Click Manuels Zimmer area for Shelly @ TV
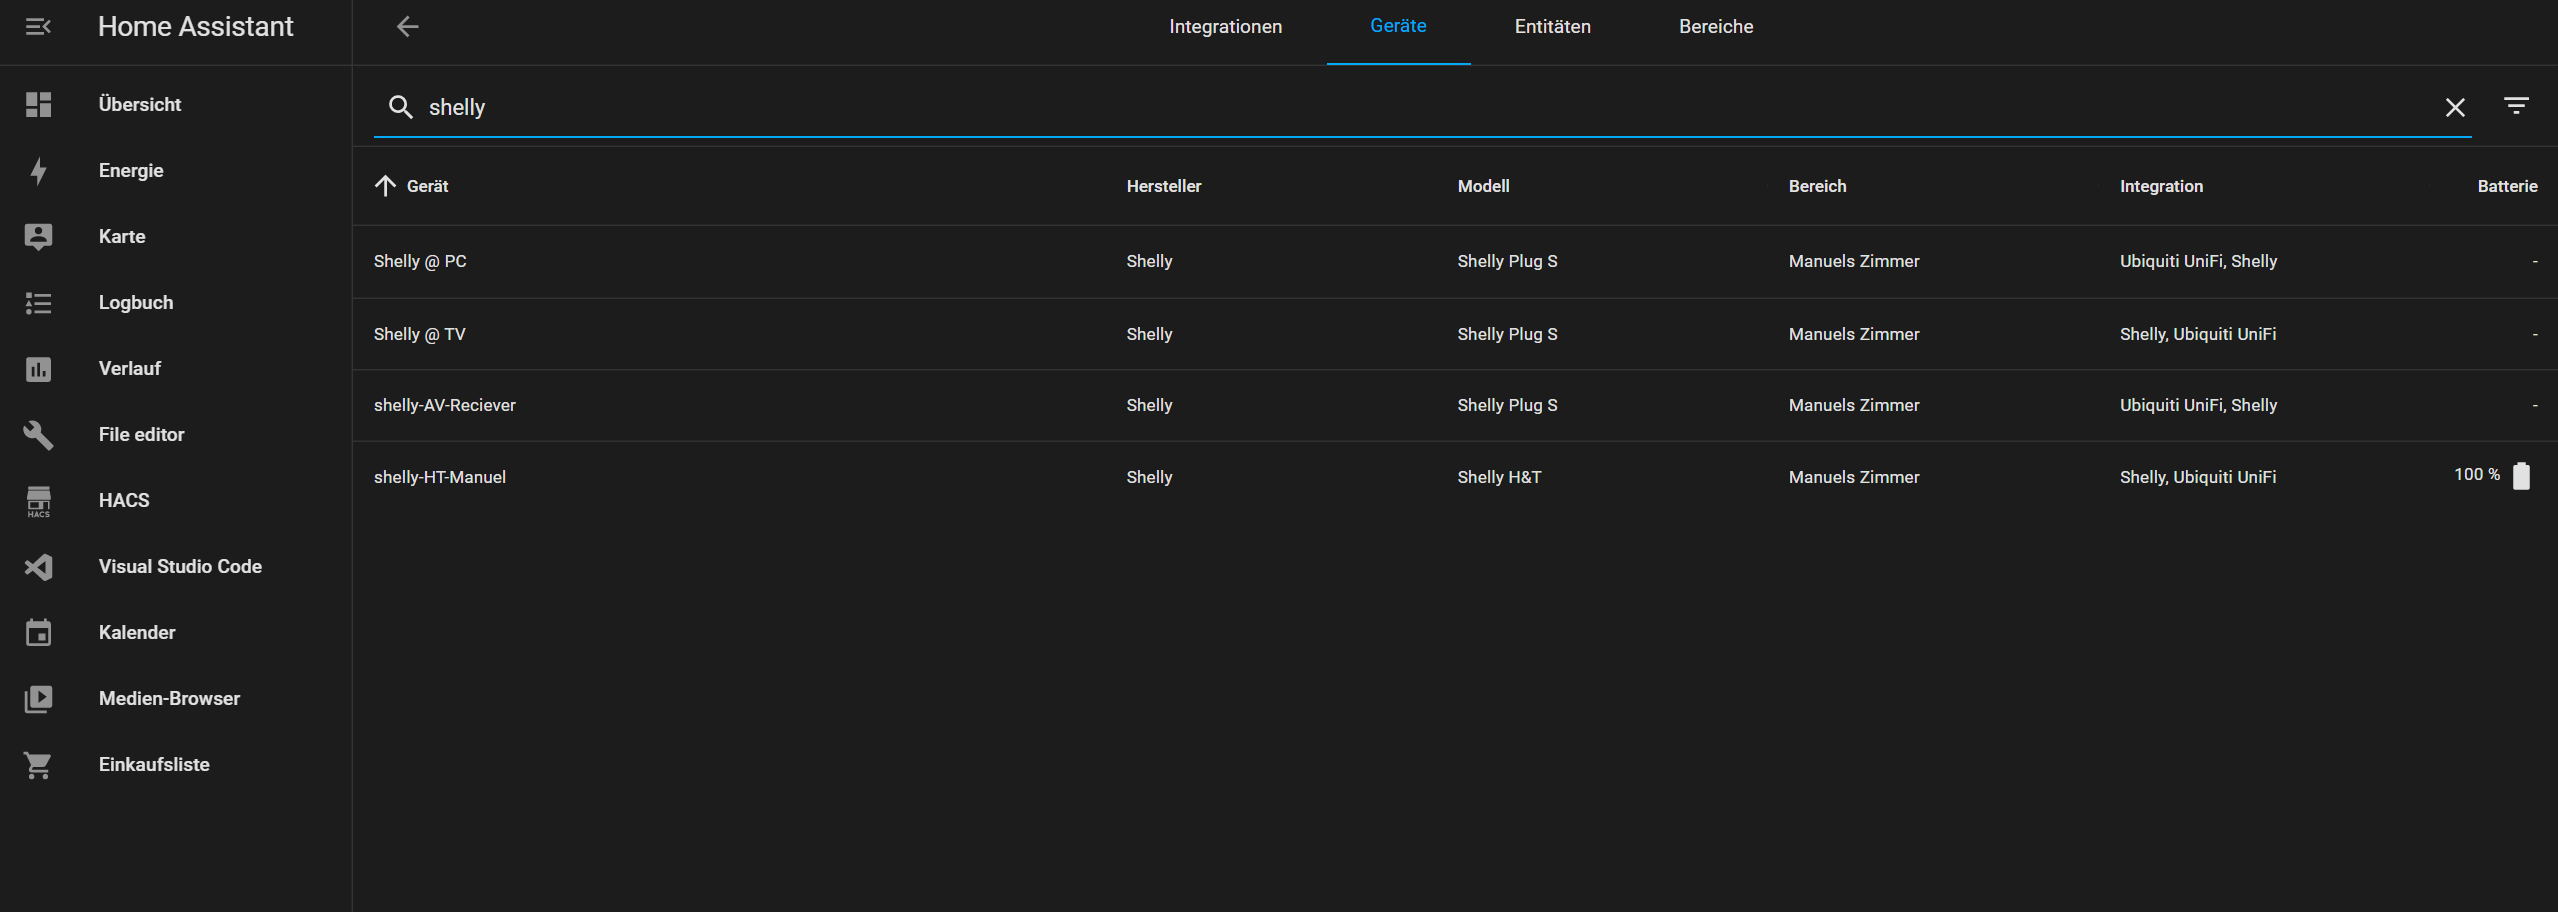 click(1854, 334)
